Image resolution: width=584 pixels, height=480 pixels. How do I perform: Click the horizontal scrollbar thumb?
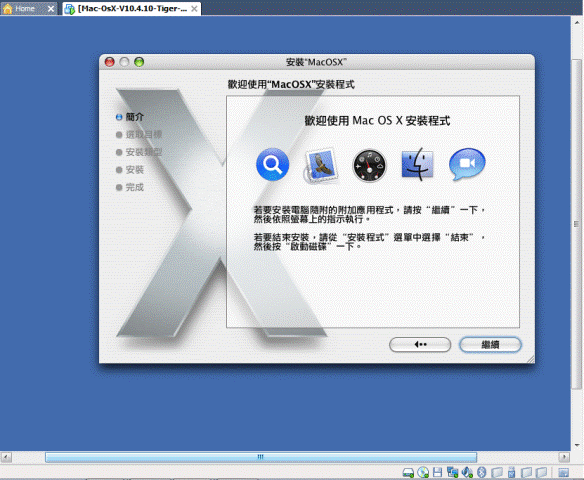click(x=261, y=457)
